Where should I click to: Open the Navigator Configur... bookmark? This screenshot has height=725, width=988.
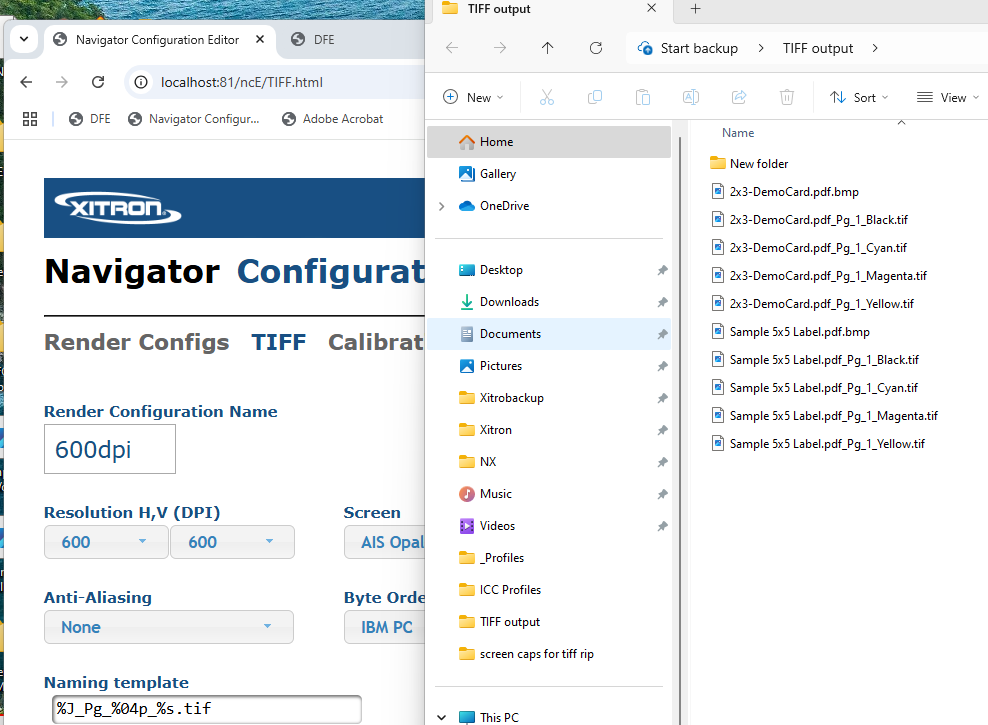click(x=193, y=119)
